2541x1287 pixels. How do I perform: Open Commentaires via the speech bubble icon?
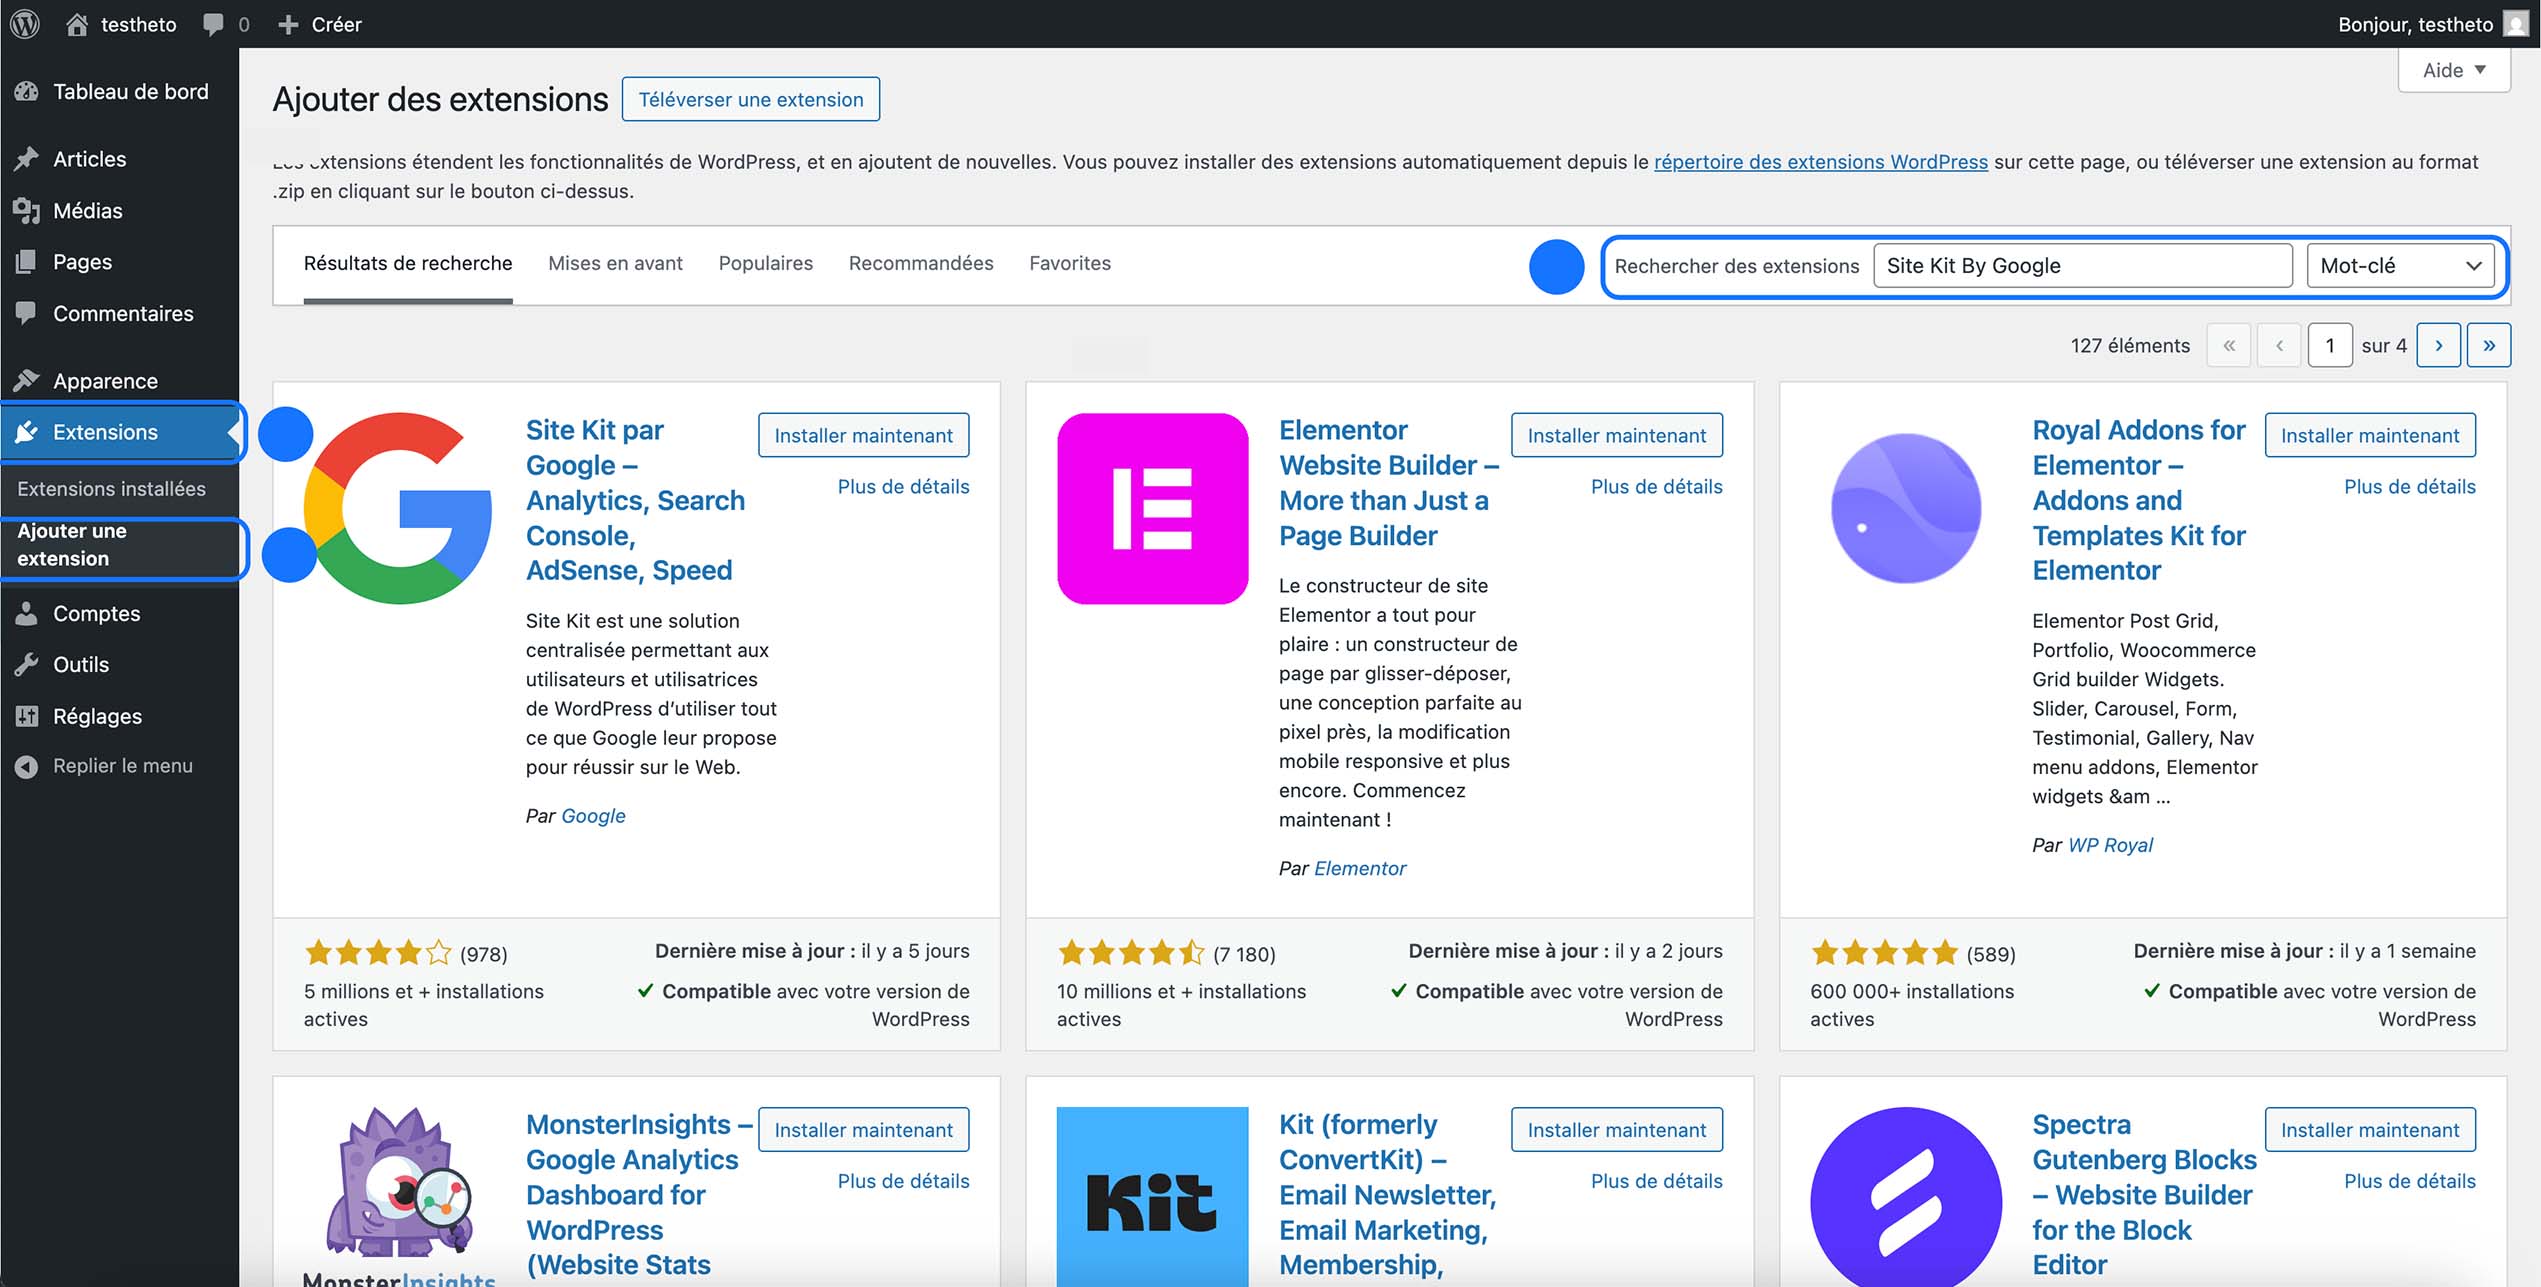tap(28, 313)
